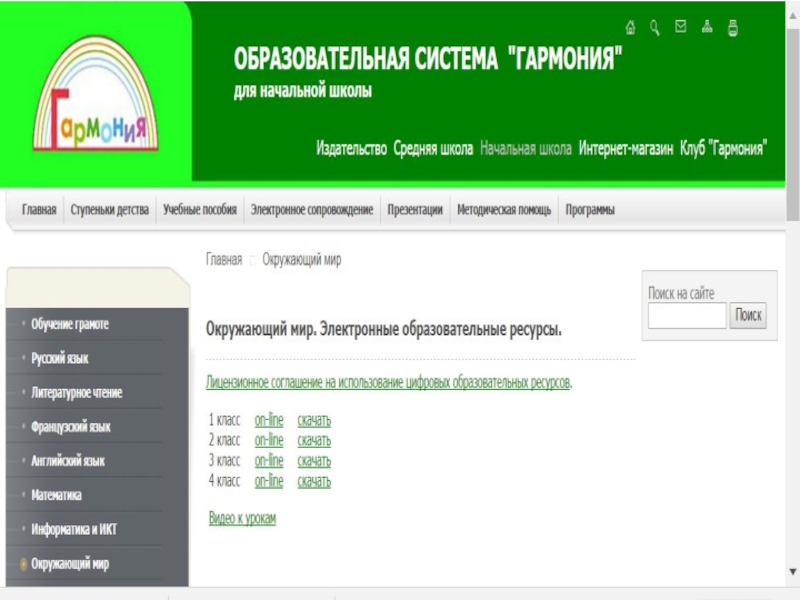Select Математика in sidebar
This screenshot has height=600, width=800.
pyautogui.click(x=56, y=495)
